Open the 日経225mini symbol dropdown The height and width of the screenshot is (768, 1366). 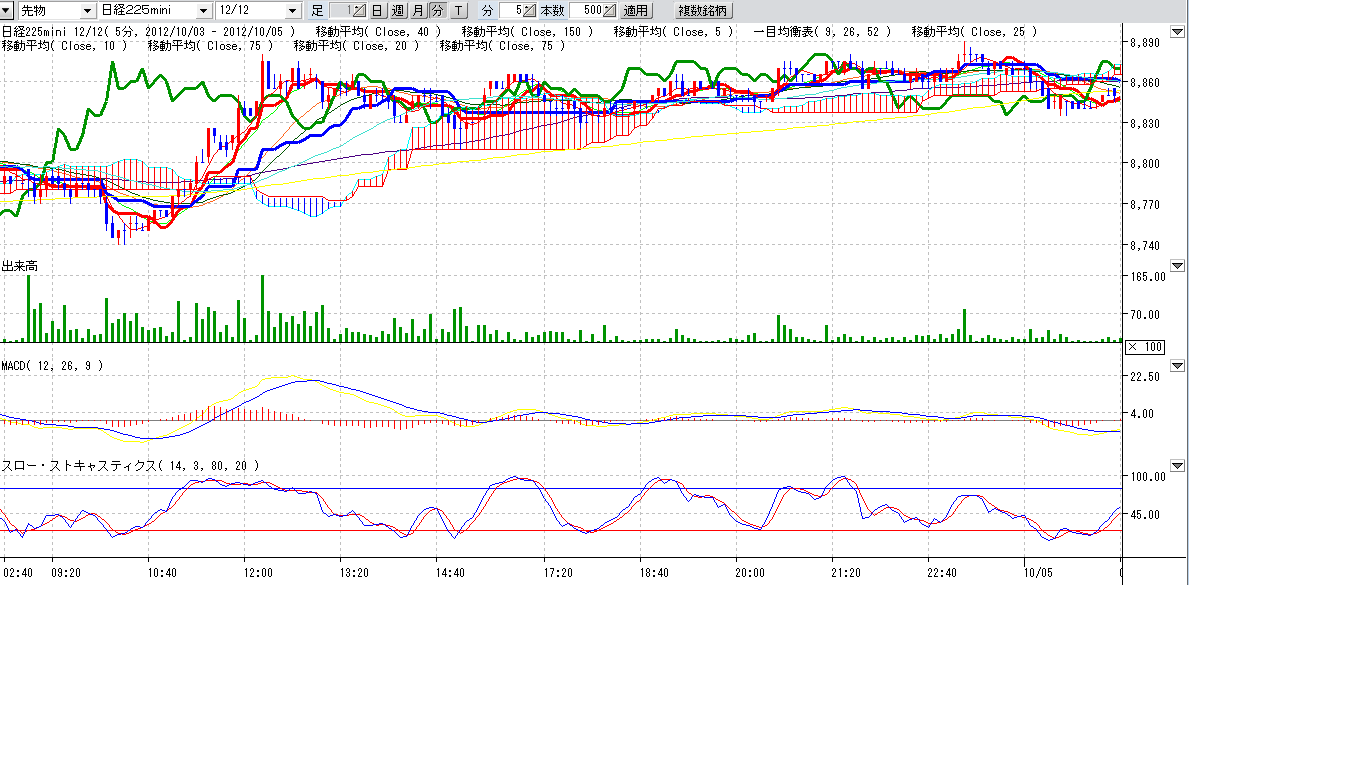(x=204, y=11)
